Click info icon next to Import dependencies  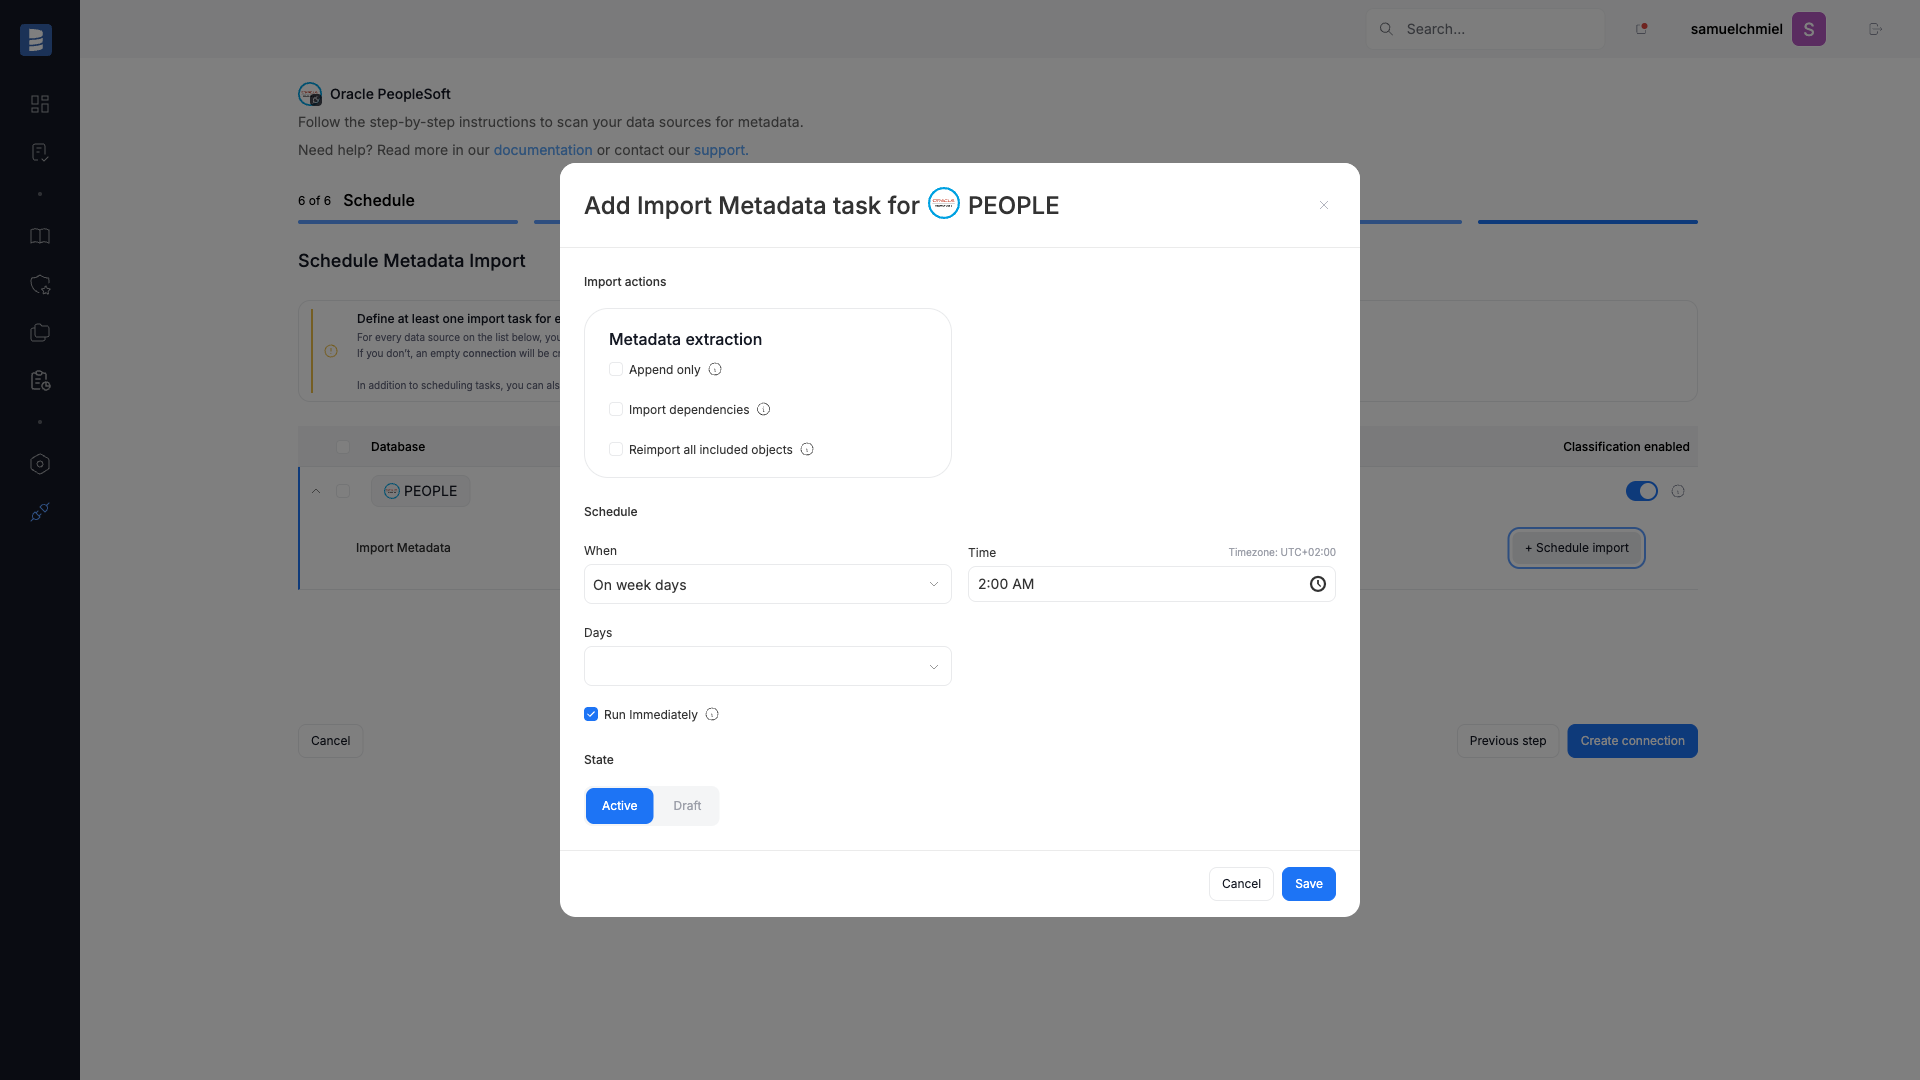coord(763,409)
